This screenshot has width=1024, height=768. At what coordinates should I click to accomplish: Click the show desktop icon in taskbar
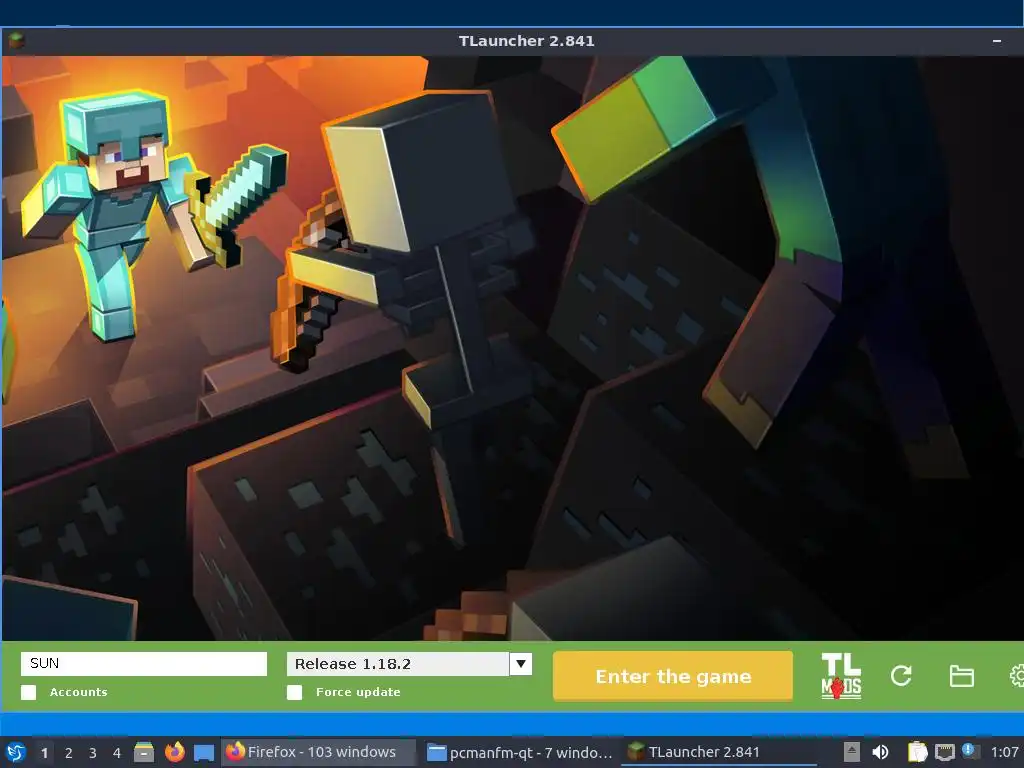tap(204, 753)
